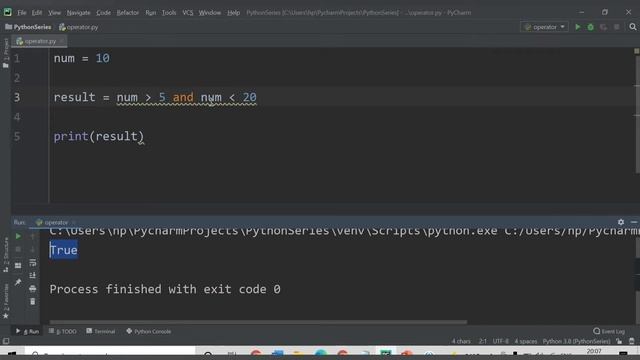Toggle Soft-Wrap in Run console
The height and width of the screenshot is (360, 640).
click(x=33, y=262)
